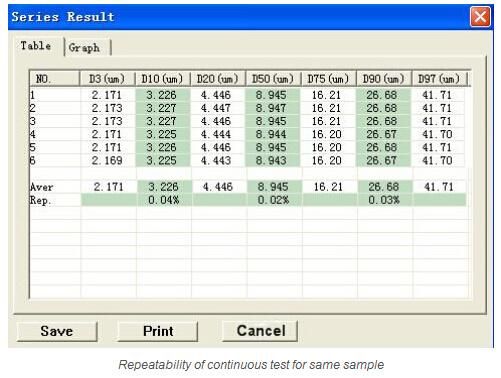
Task: Close the Series Result dialog
Action: pos(480,16)
